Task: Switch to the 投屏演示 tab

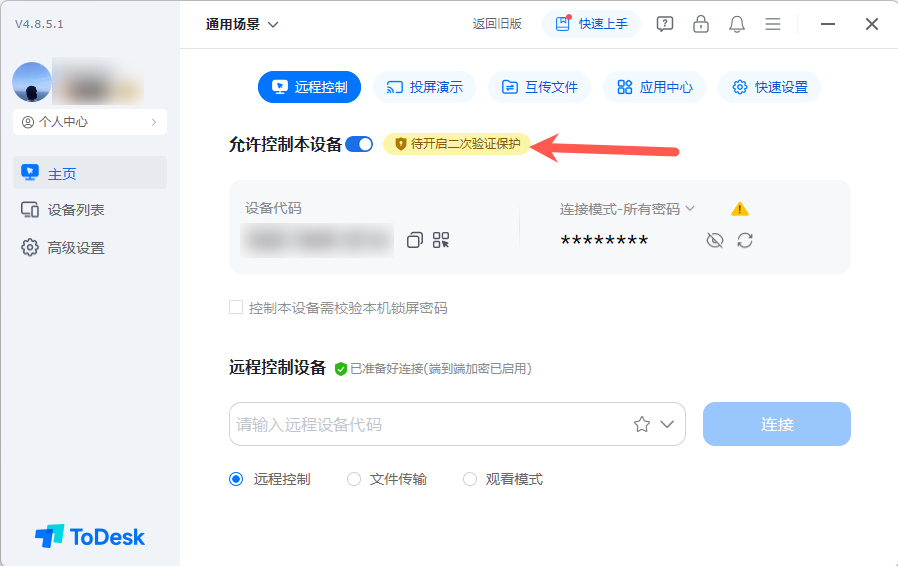Action: 425,87
